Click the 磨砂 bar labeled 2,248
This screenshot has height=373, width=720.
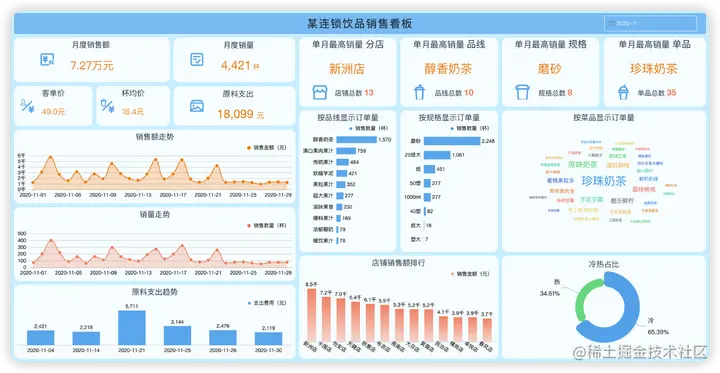[452, 141]
